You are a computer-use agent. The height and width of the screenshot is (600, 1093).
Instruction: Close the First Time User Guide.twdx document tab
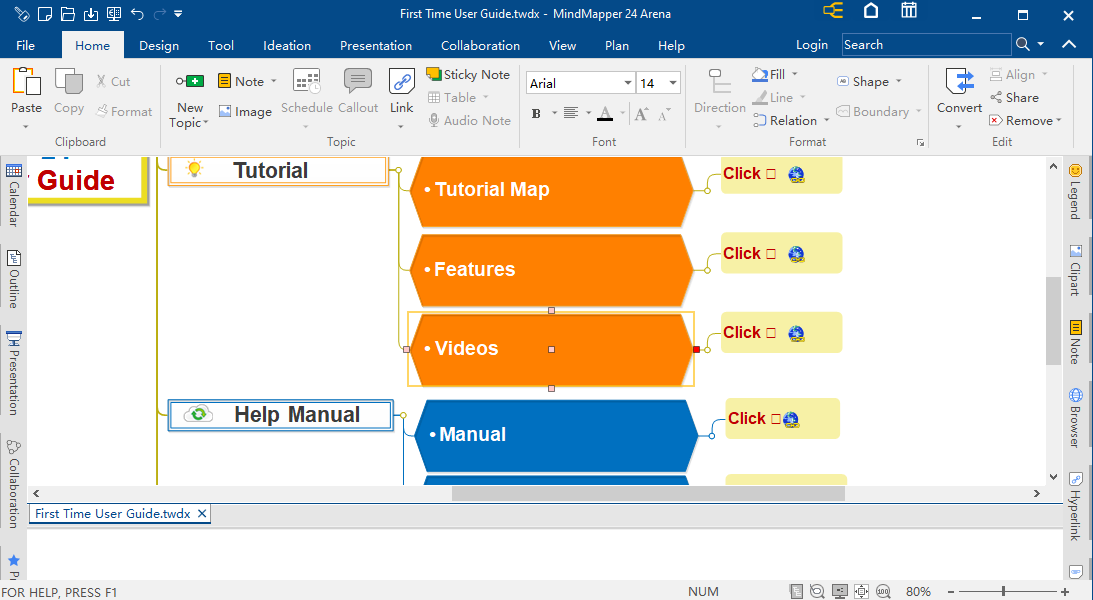(202, 514)
